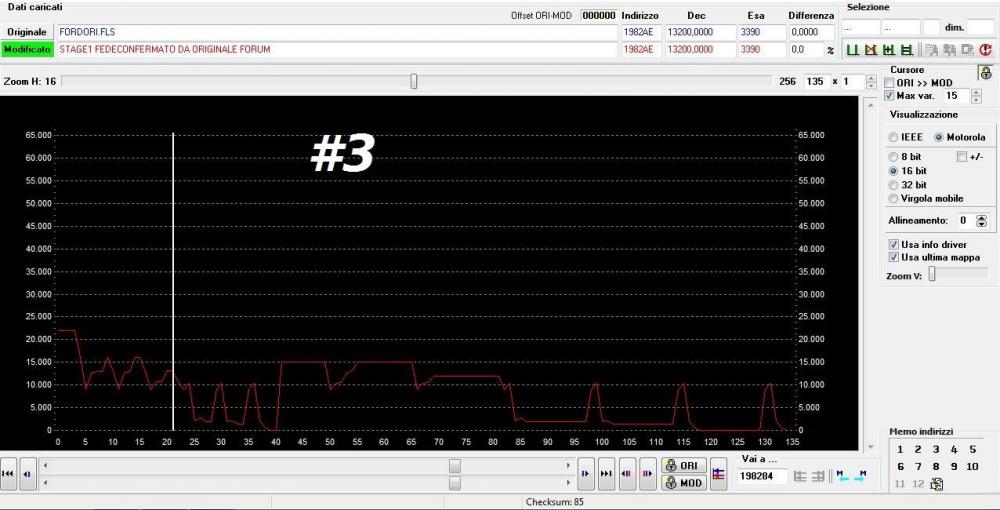This screenshot has width=1000, height=510.
Task: Click the jump-to-start navigation button
Action: click(8, 474)
